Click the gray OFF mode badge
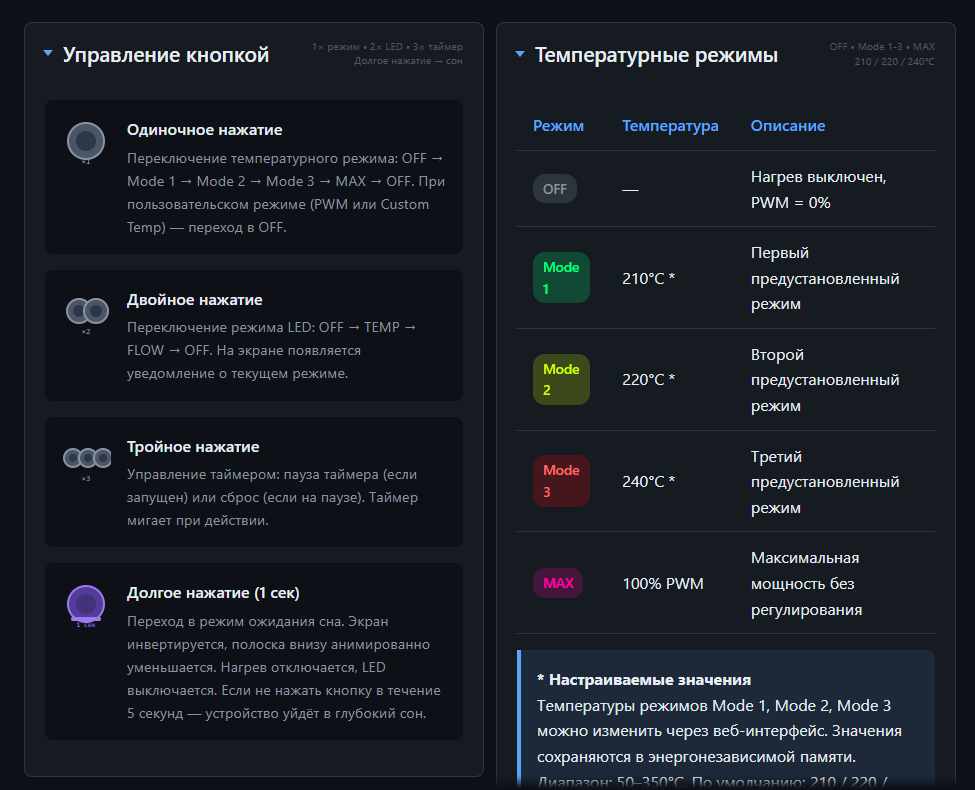 tap(554, 188)
